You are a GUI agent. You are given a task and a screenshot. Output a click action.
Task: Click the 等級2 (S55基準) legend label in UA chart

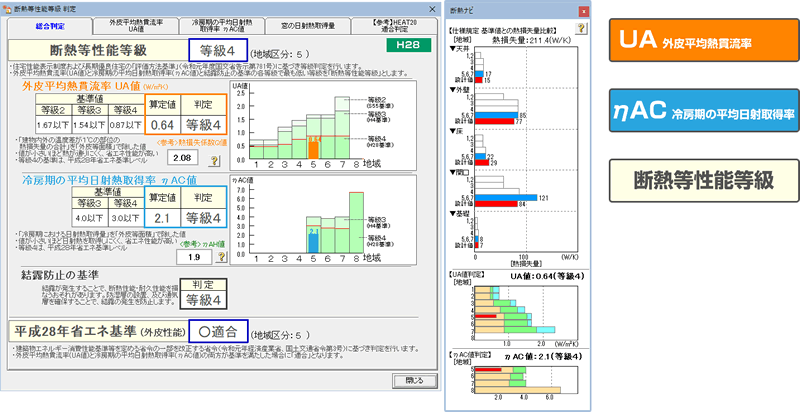tap(381, 102)
